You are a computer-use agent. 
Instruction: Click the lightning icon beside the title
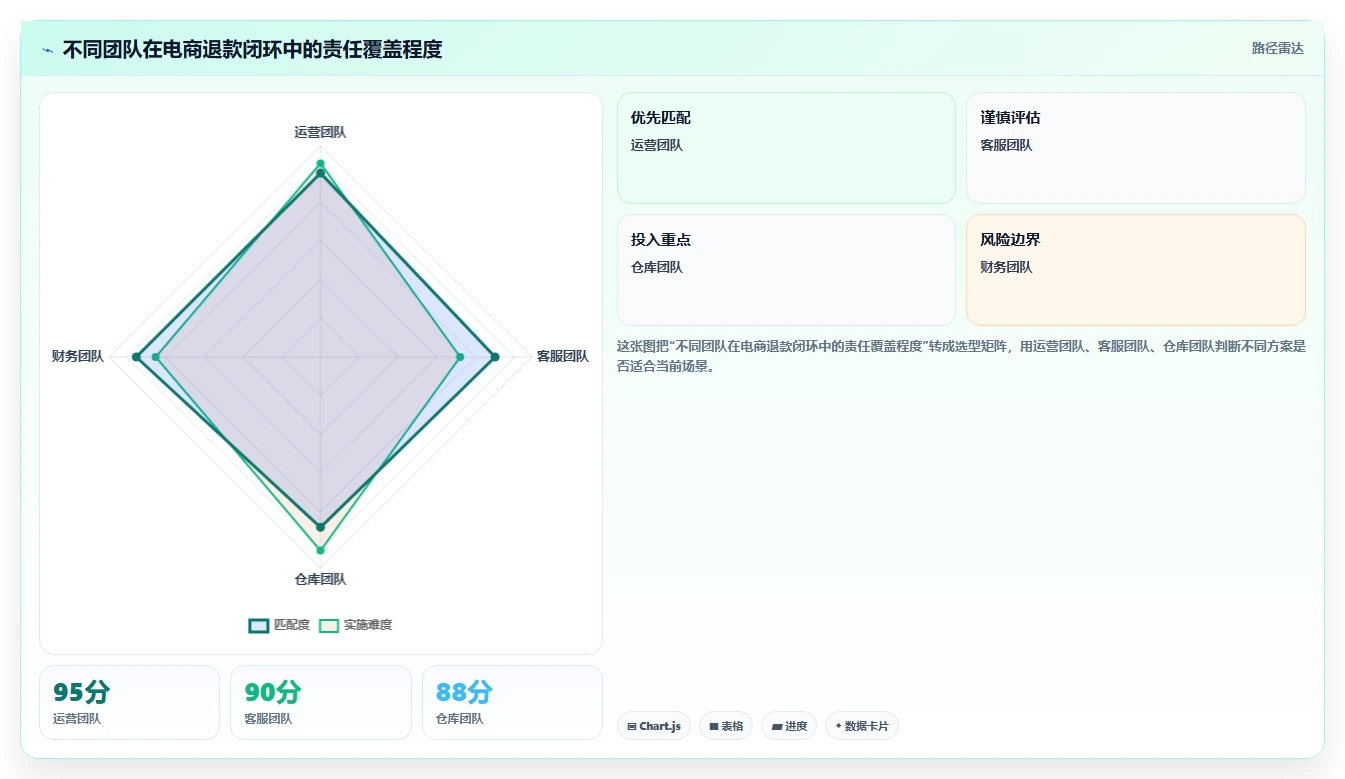point(48,49)
